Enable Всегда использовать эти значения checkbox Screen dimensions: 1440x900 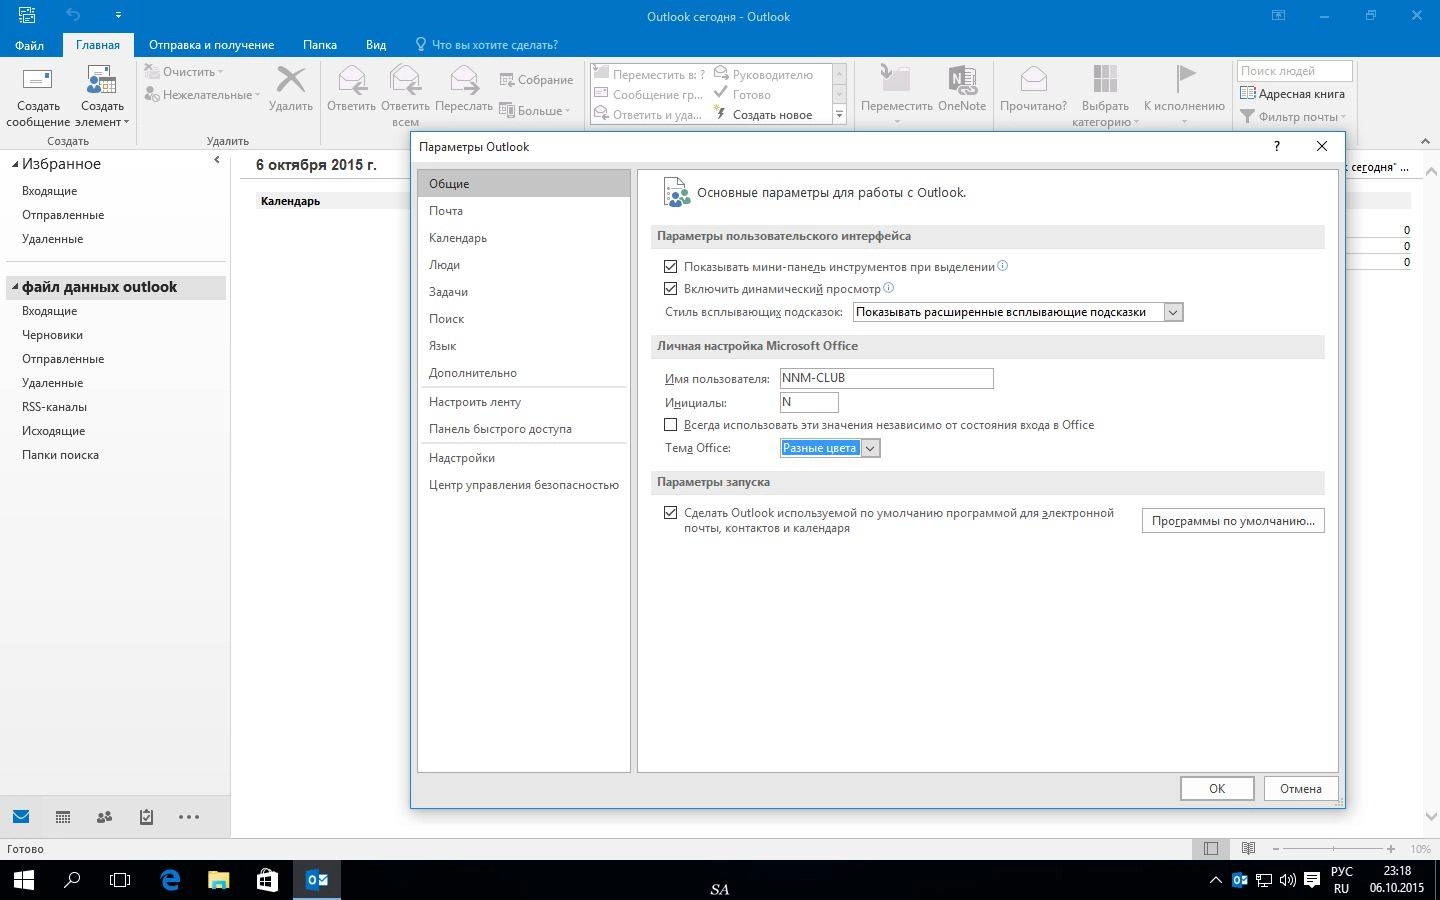coord(670,424)
